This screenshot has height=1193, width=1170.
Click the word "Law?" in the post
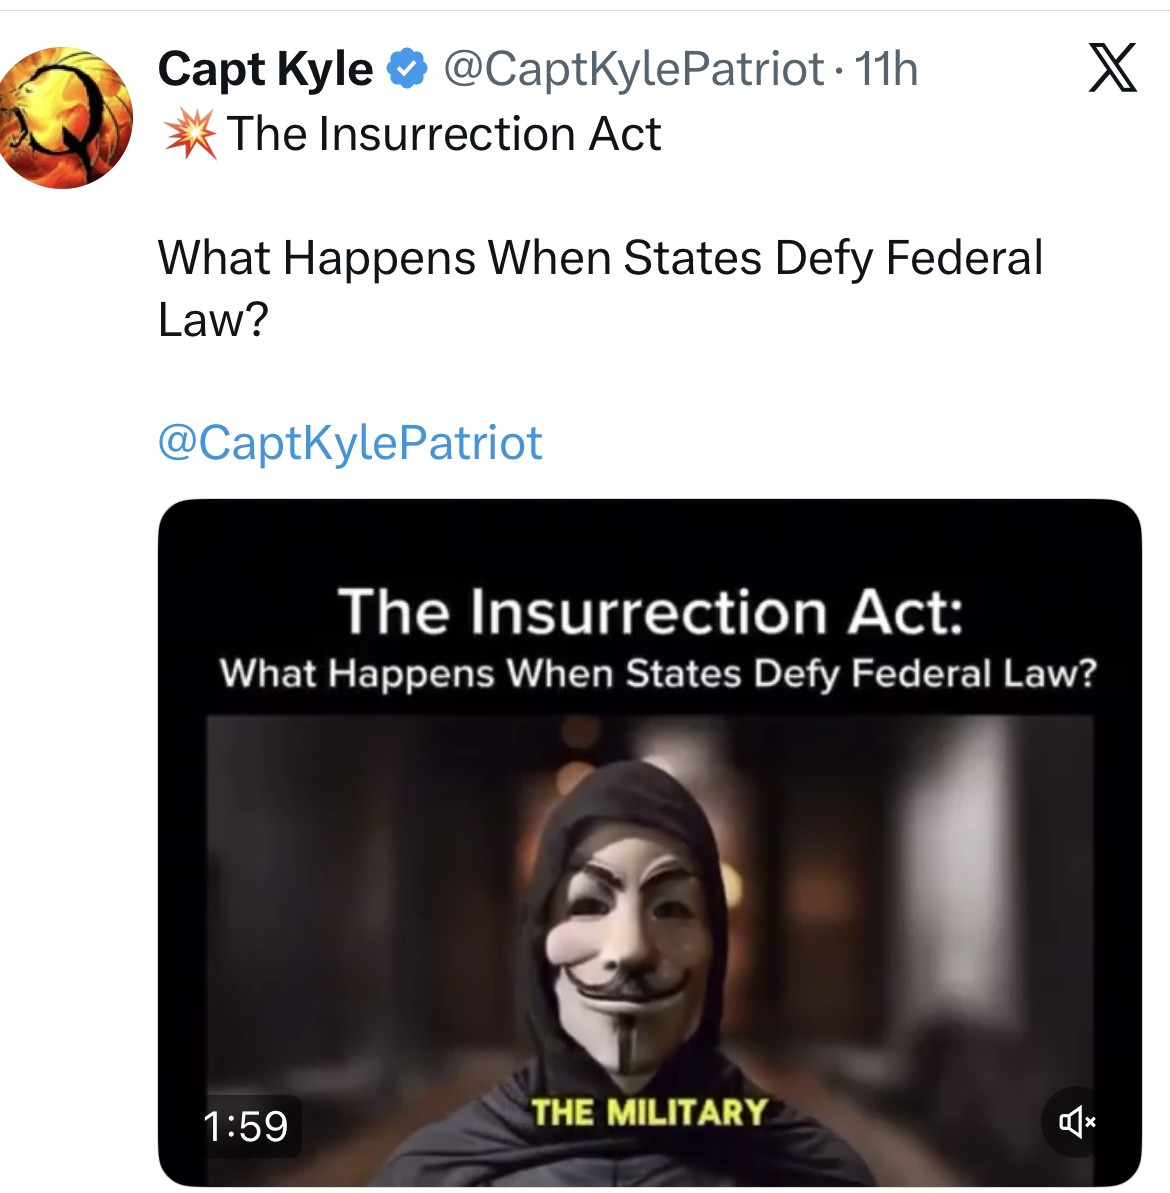pos(214,320)
